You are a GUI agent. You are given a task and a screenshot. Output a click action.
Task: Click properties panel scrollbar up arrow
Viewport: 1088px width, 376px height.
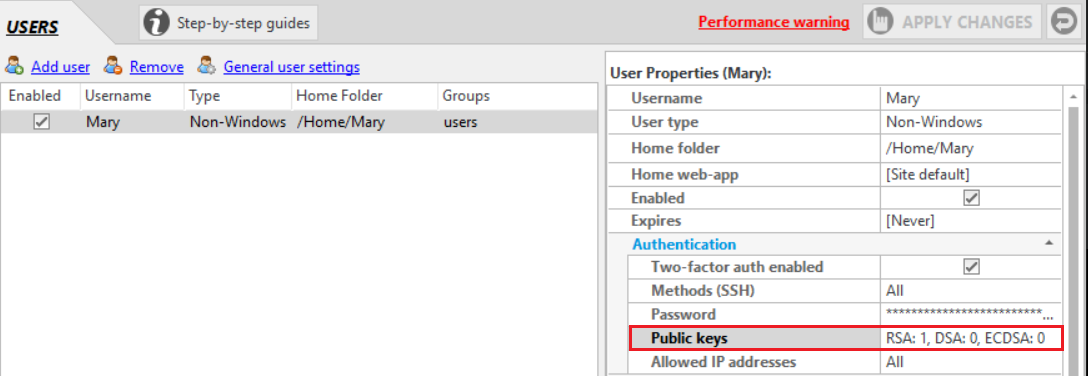(x=1073, y=97)
